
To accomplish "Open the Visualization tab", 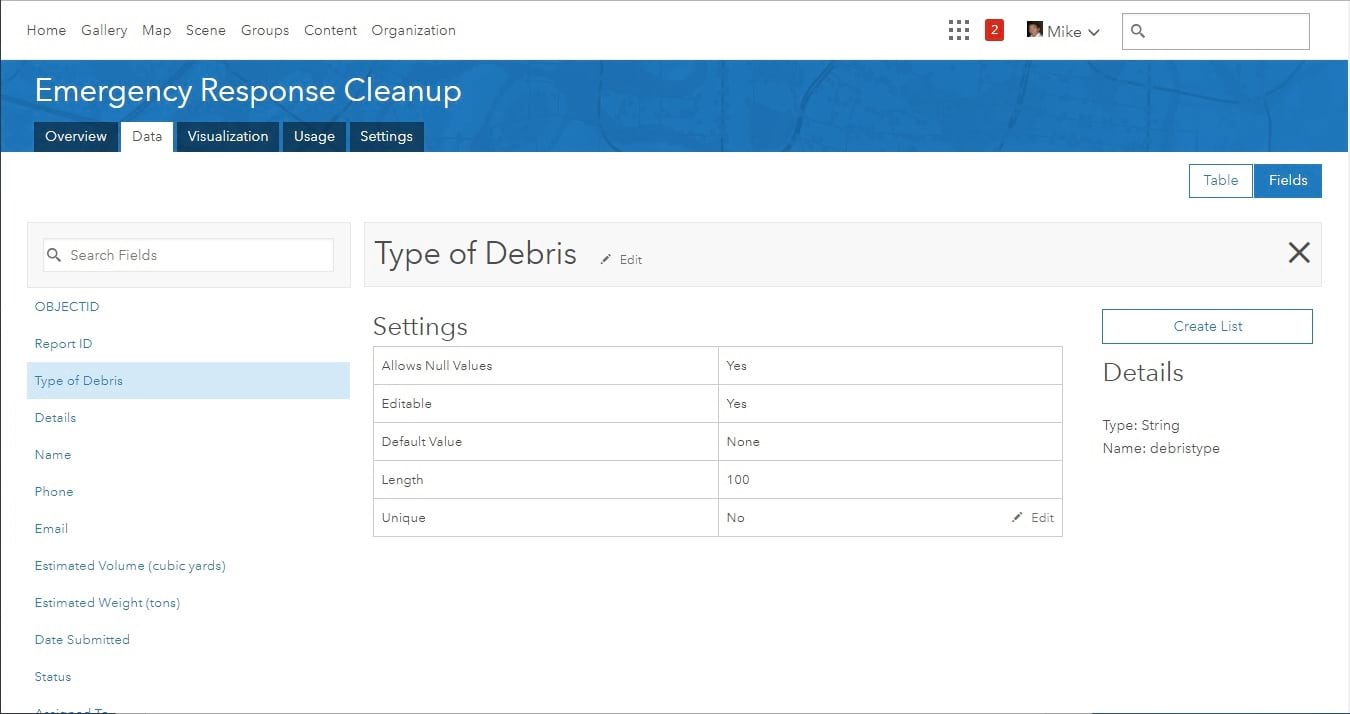I will (228, 137).
